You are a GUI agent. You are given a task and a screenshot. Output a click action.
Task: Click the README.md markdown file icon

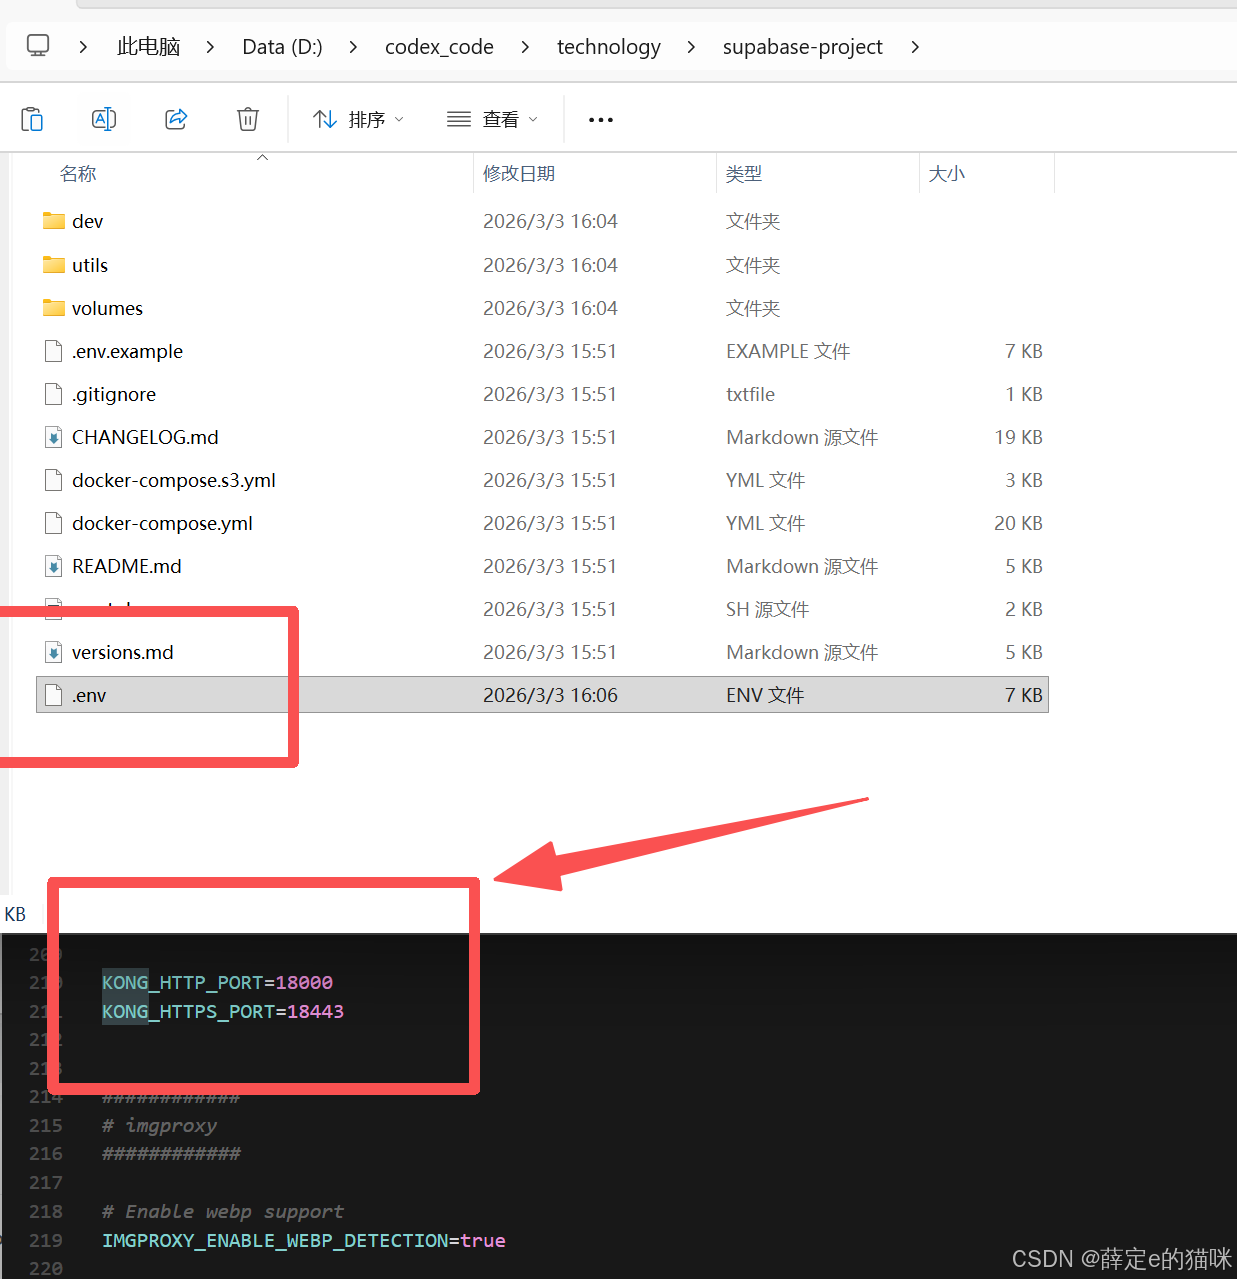click(54, 566)
